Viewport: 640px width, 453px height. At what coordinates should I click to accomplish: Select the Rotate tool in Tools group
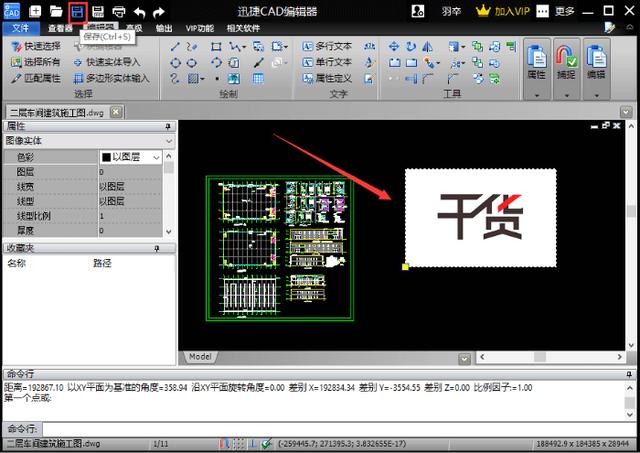tap(411, 46)
